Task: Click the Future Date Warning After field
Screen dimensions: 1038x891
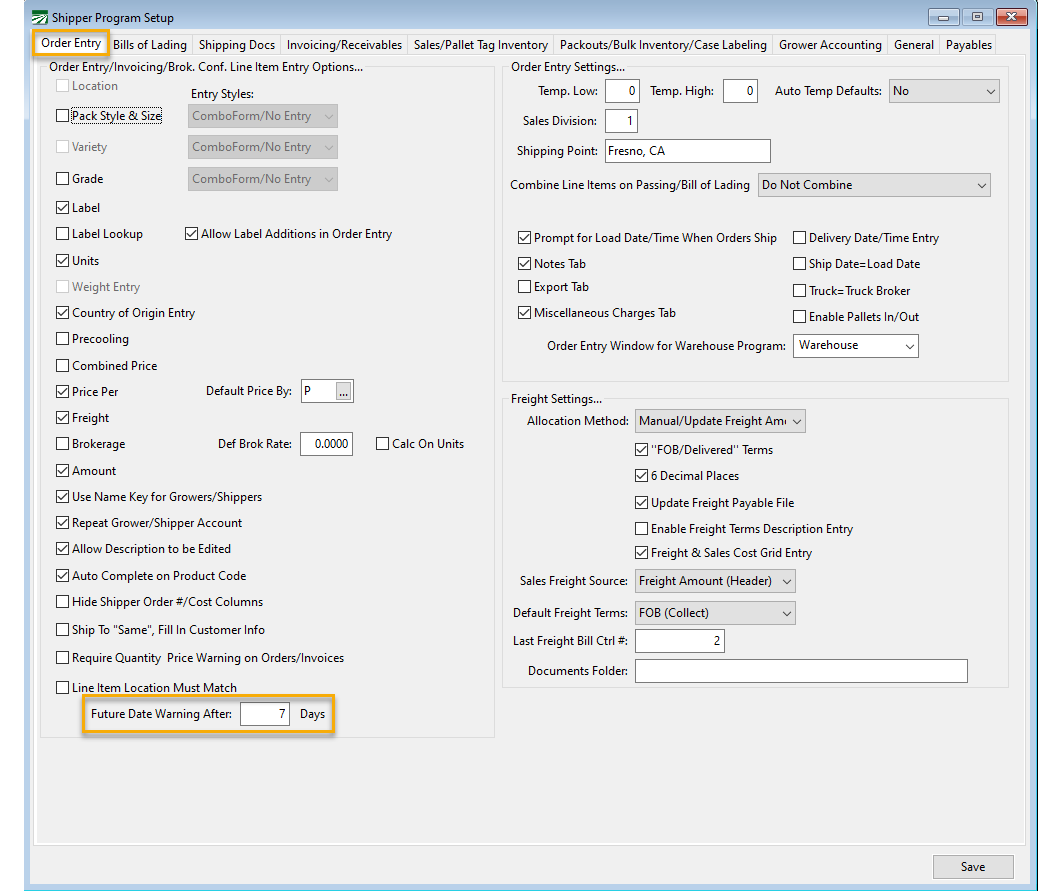Action: coord(266,714)
